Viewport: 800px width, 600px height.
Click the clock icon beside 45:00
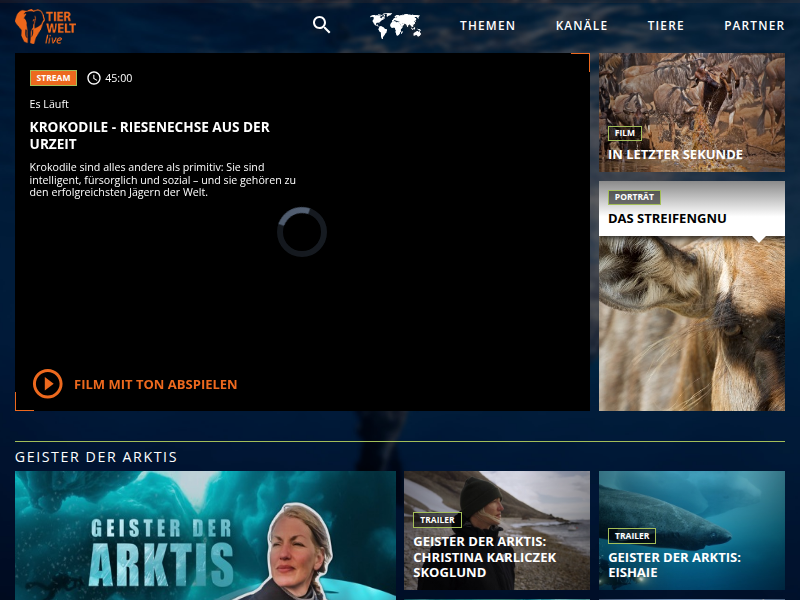click(94, 78)
